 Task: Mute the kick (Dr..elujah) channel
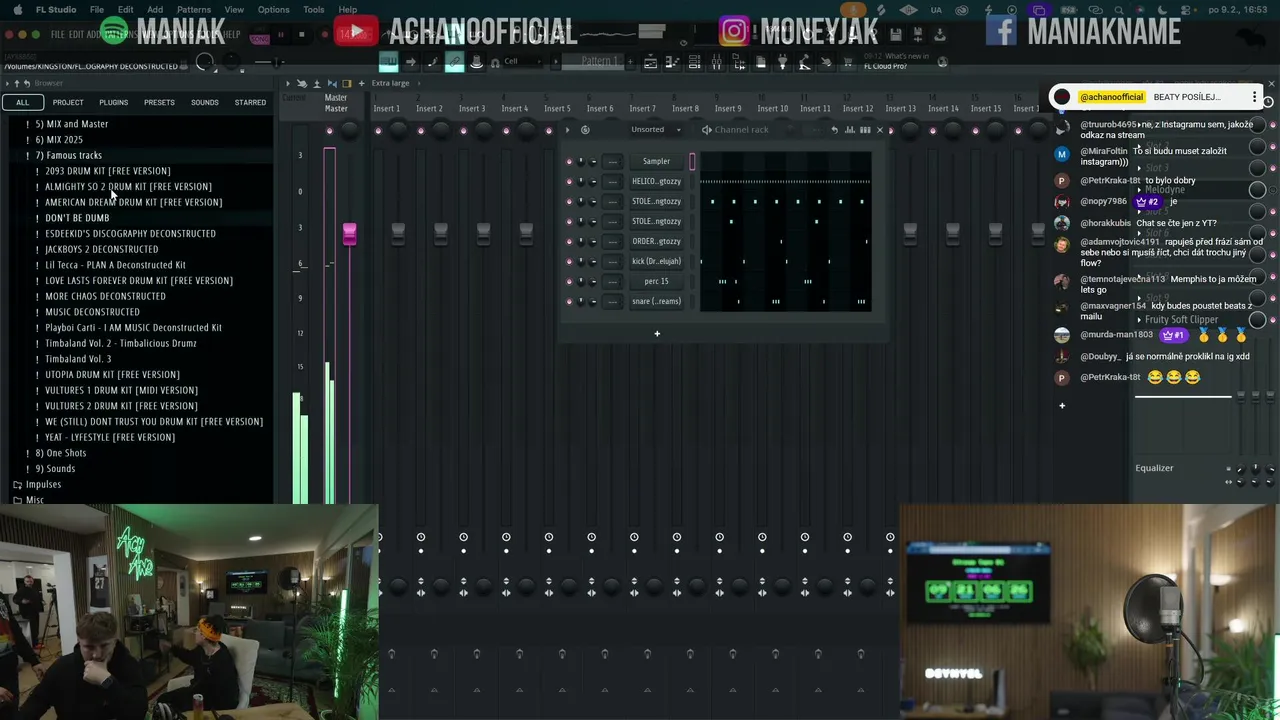pyautogui.click(x=569, y=261)
